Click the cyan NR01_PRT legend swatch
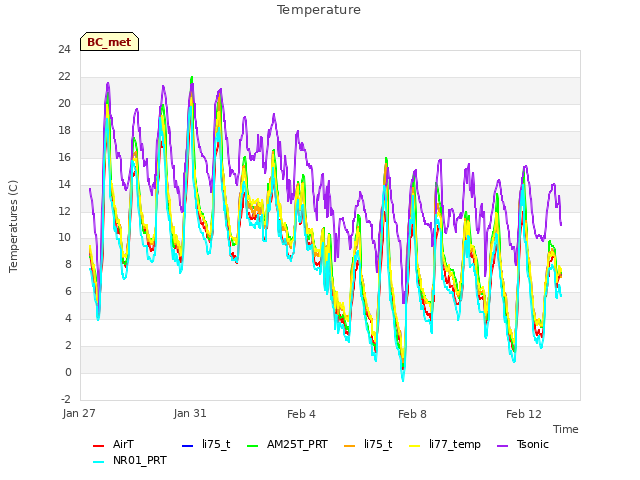Screen dimensions: 640x480 coord(98,462)
